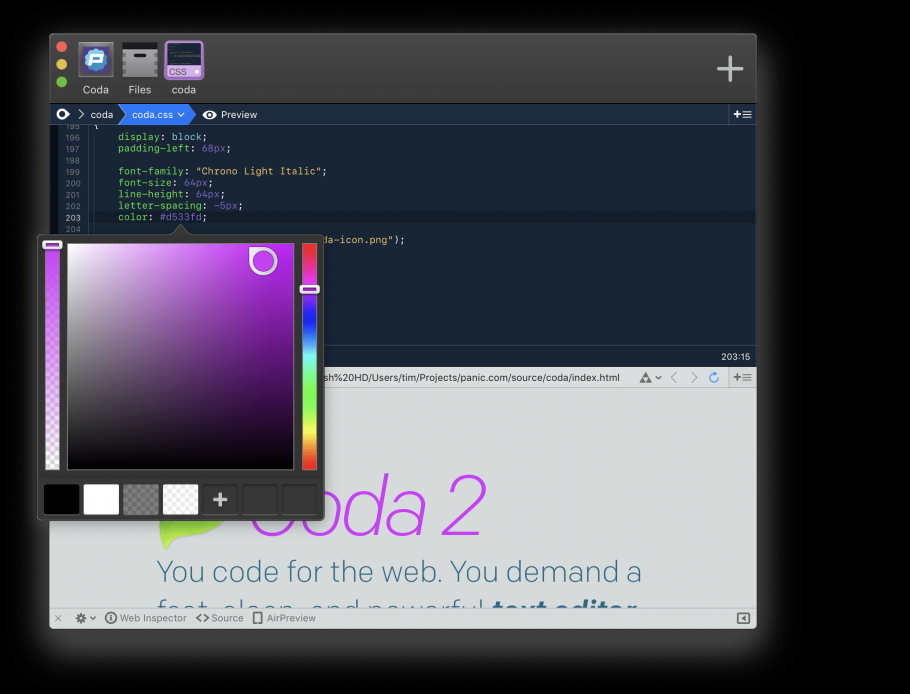Add an editor split with the top split icon

[742, 115]
